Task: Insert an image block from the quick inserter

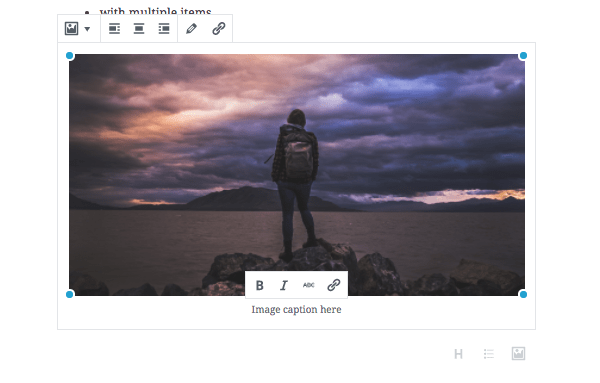Action: click(518, 354)
